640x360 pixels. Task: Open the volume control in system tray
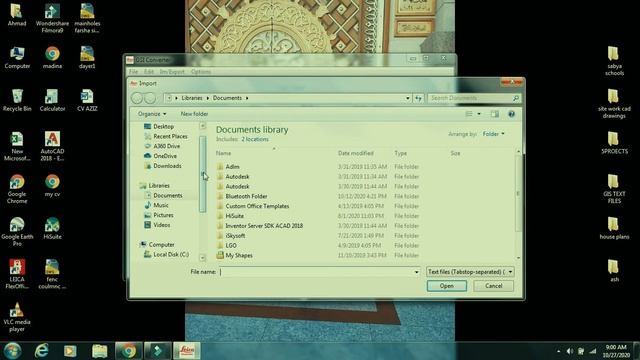click(569, 351)
